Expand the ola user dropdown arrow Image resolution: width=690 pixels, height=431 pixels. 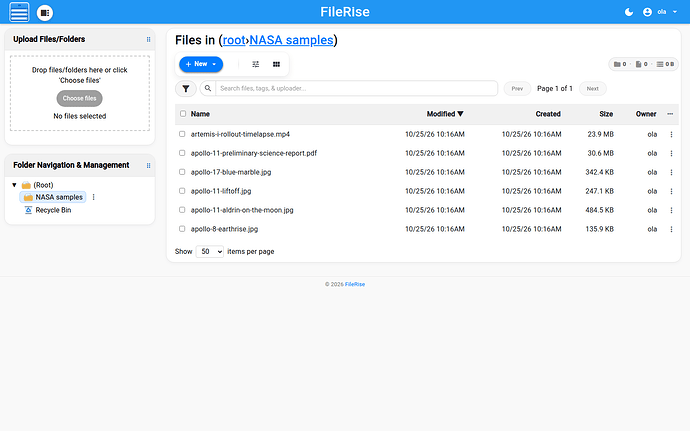coord(675,12)
